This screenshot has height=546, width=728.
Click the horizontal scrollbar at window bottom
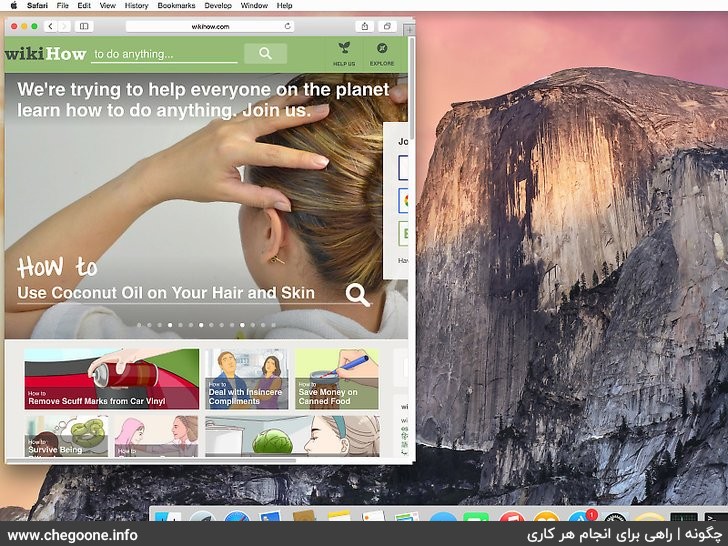click(x=151, y=461)
